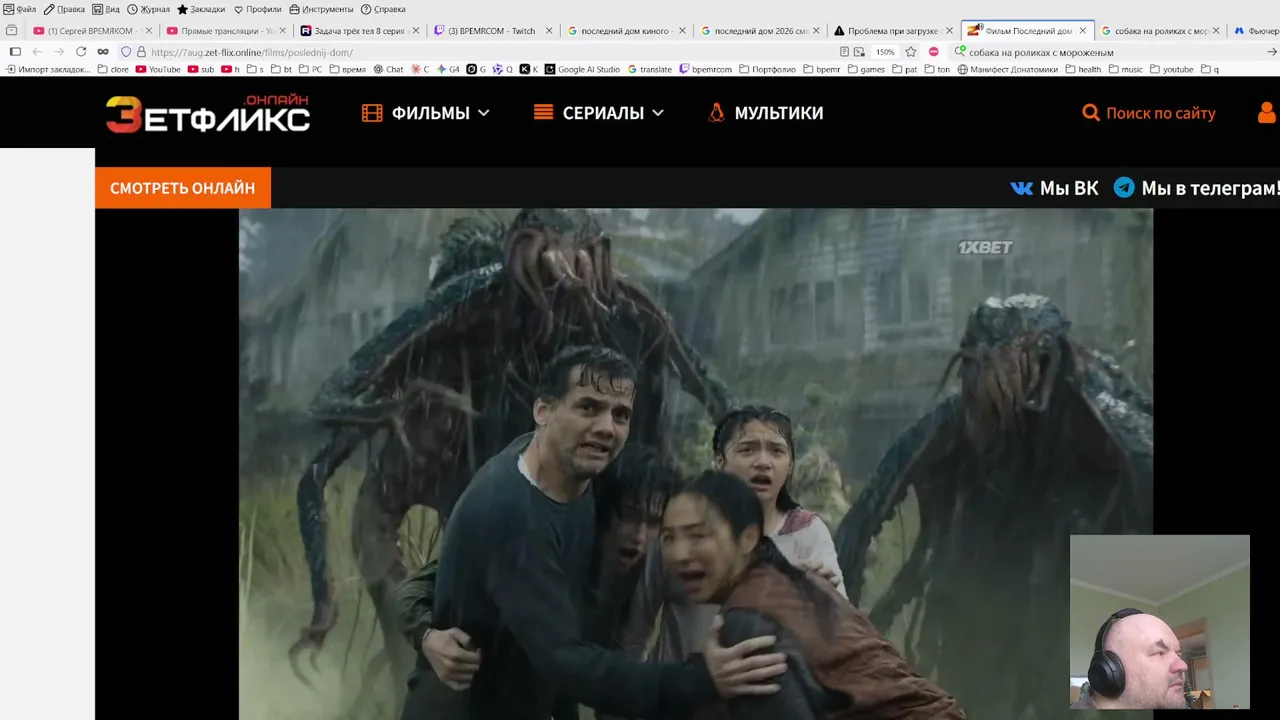Screen dimensions: 1280x720
Task: Open reader view icon in address bar
Action: pyautogui.click(x=845, y=52)
